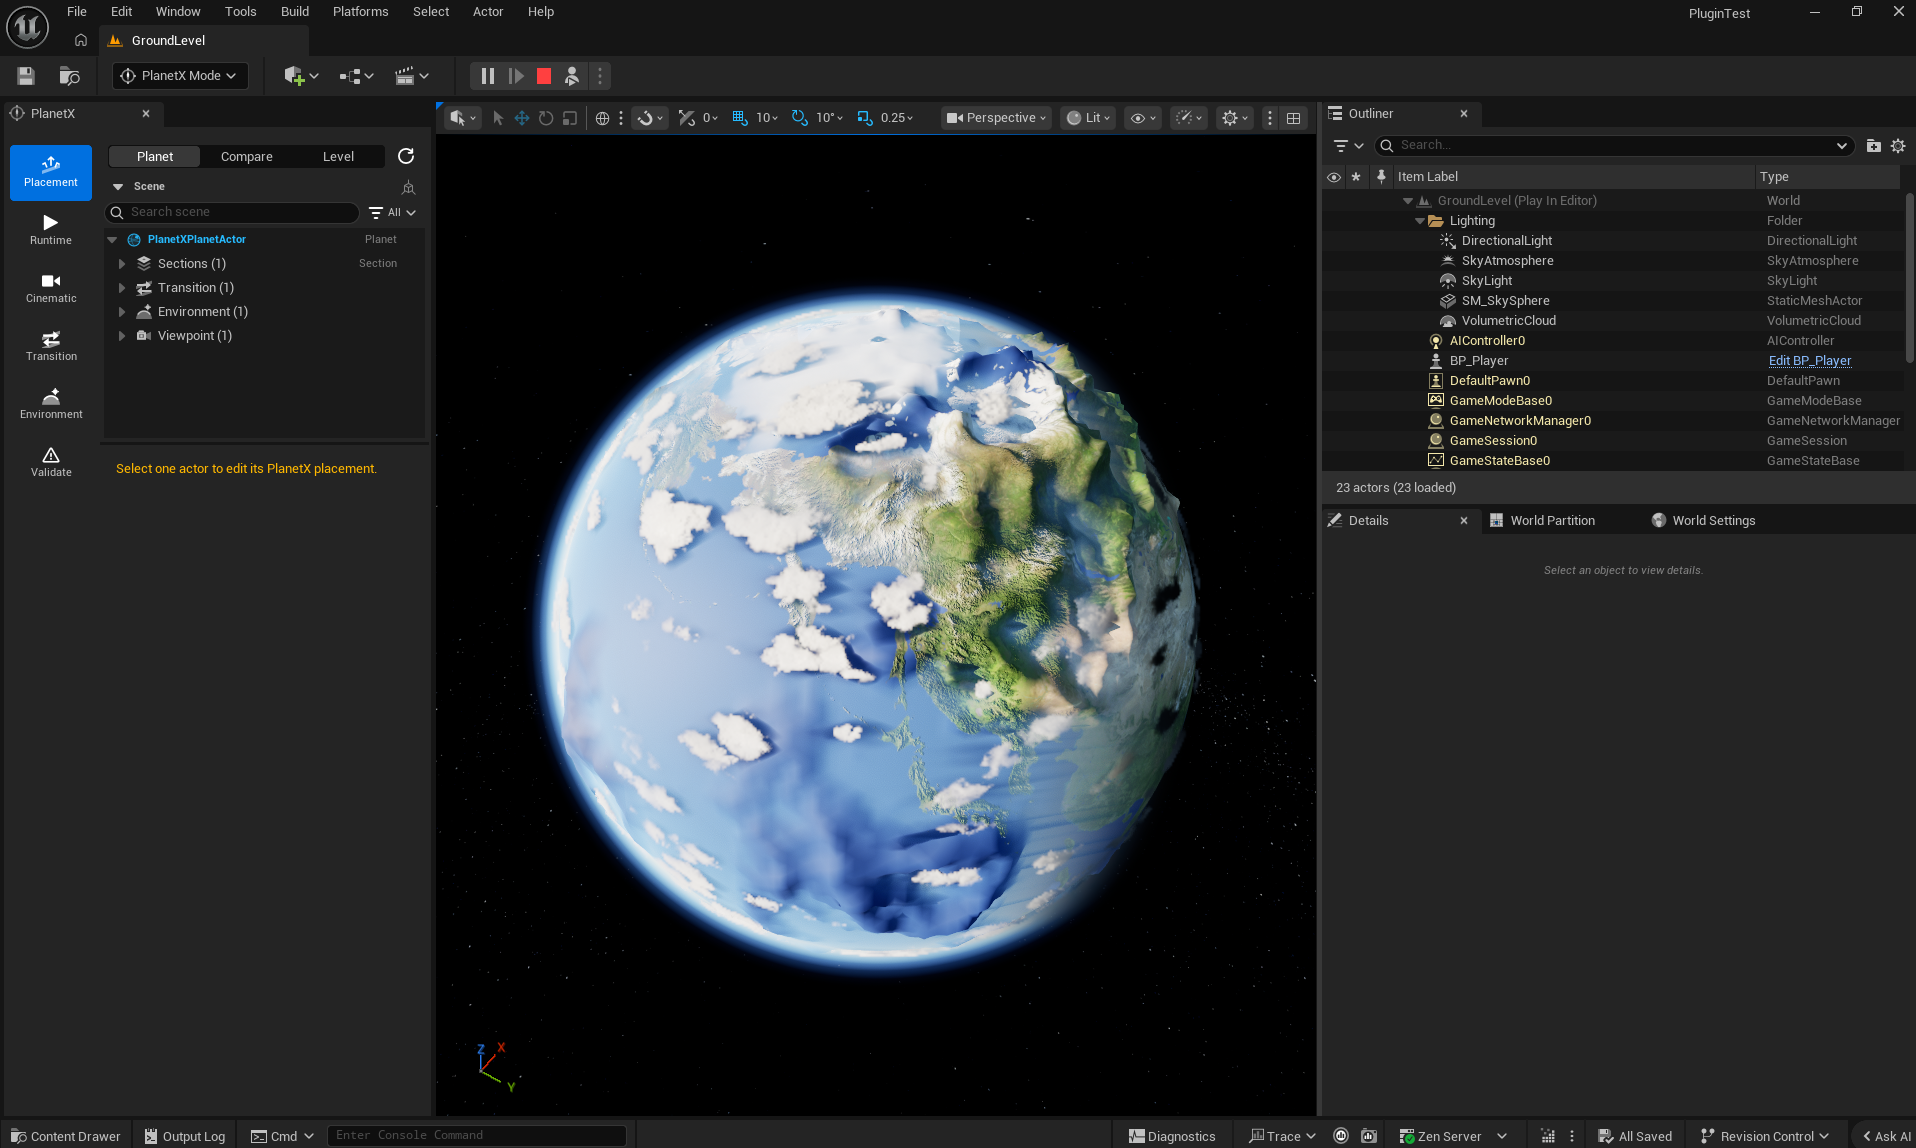This screenshot has width=1916, height=1148.
Task: Select the Placement tool in PlanetX sidebar
Action: (51, 172)
